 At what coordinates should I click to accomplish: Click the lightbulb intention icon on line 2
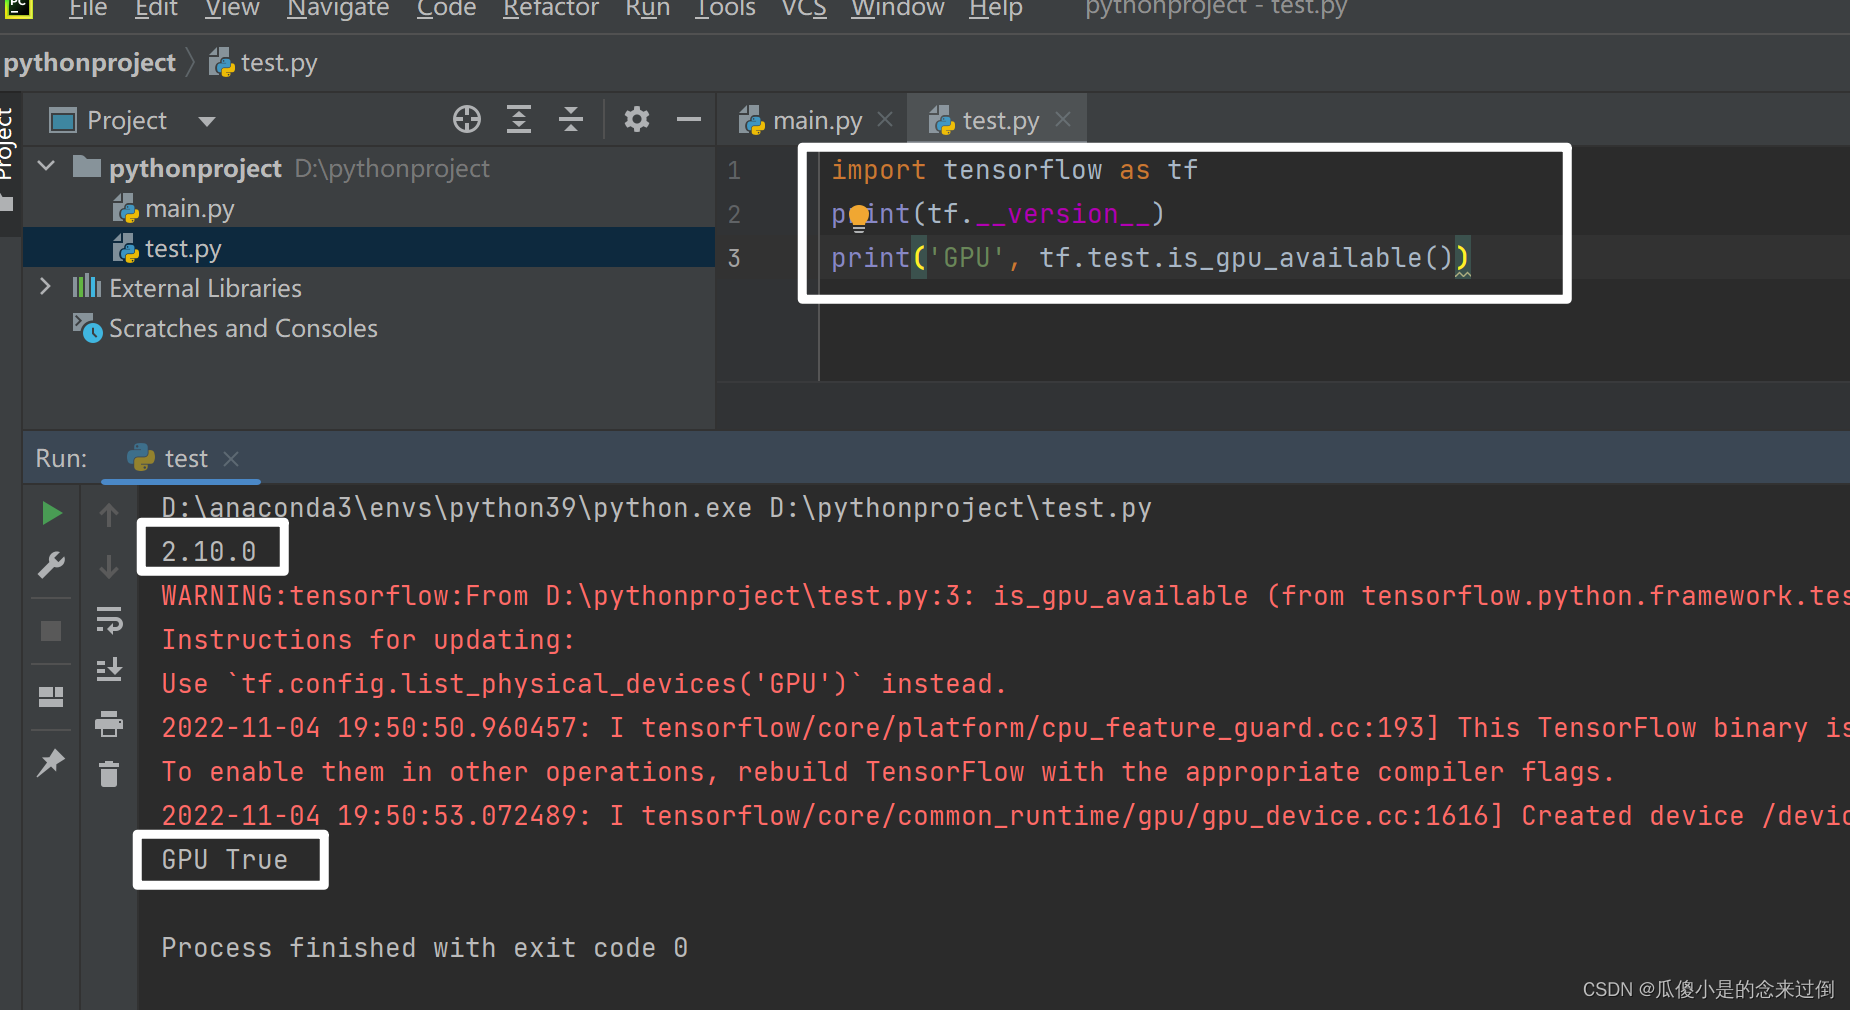tap(858, 217)
